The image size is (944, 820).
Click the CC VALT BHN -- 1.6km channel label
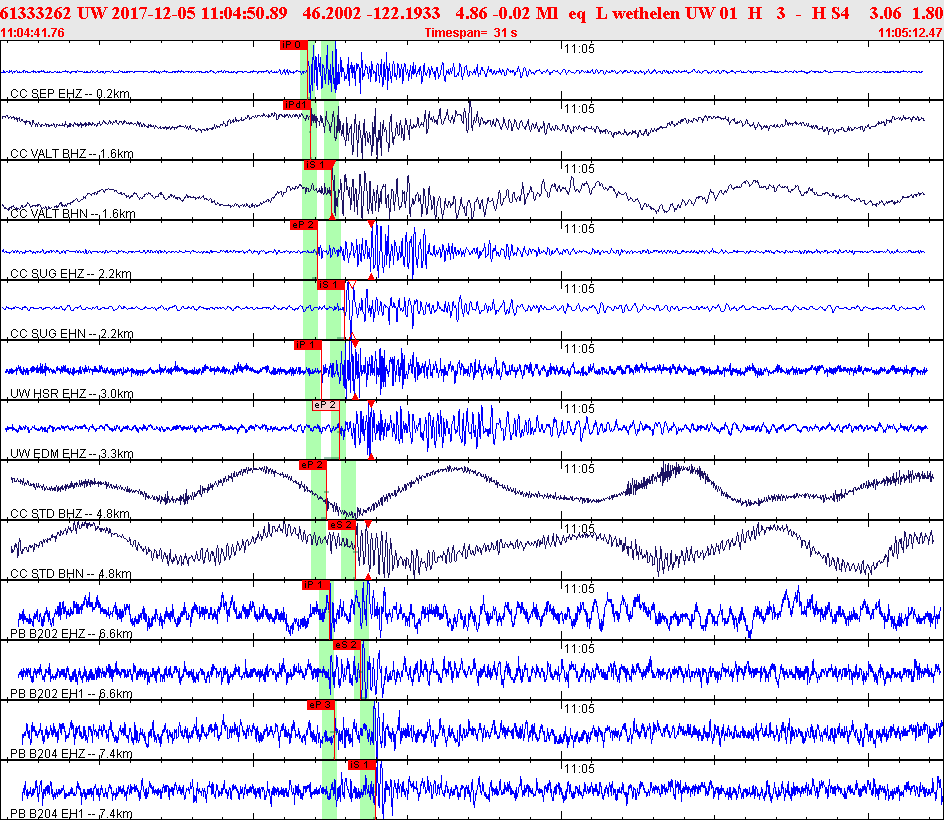coord(73,213)
